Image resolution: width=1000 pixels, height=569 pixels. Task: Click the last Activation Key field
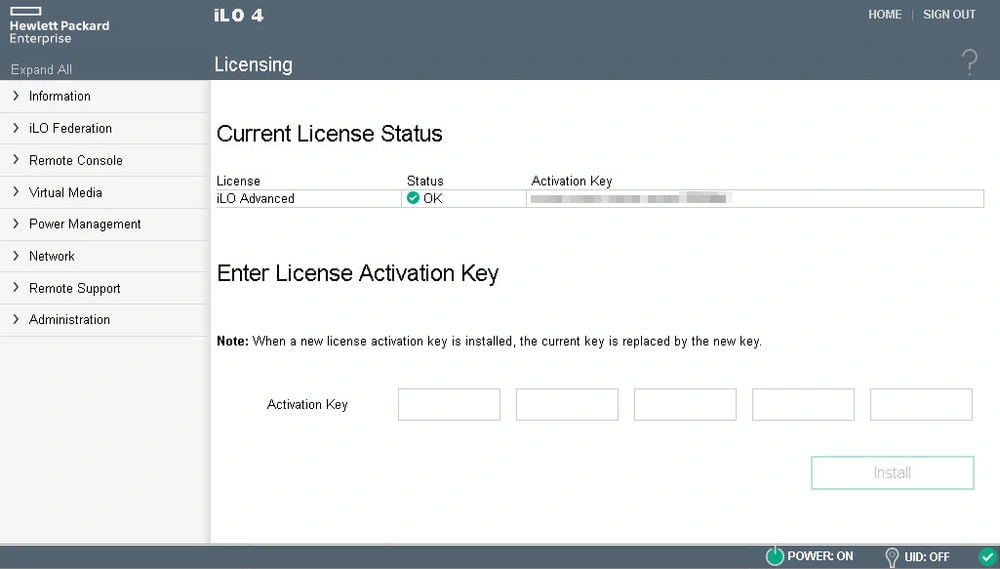pos(921,405)
